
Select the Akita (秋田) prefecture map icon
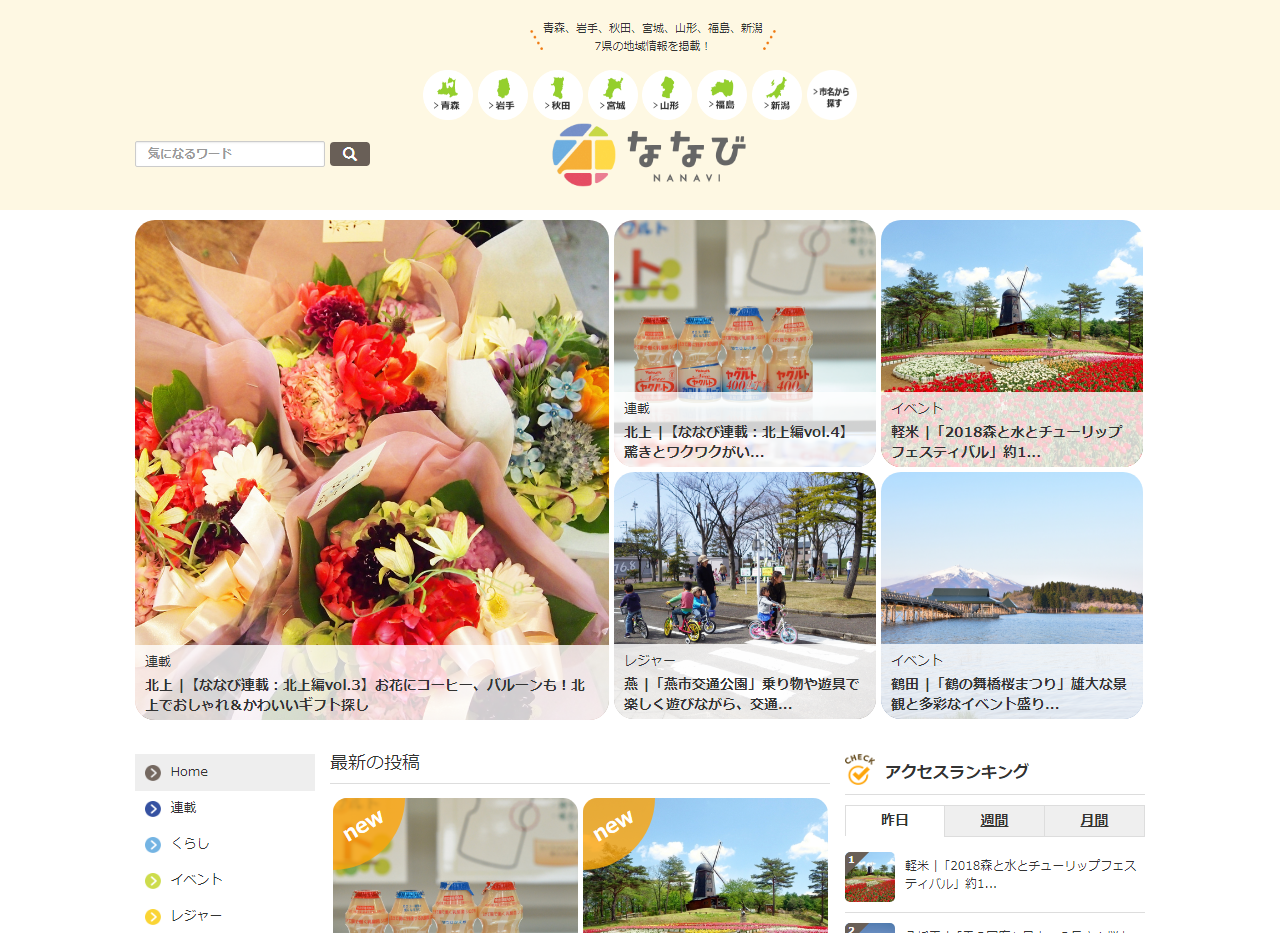click(557, 94)
